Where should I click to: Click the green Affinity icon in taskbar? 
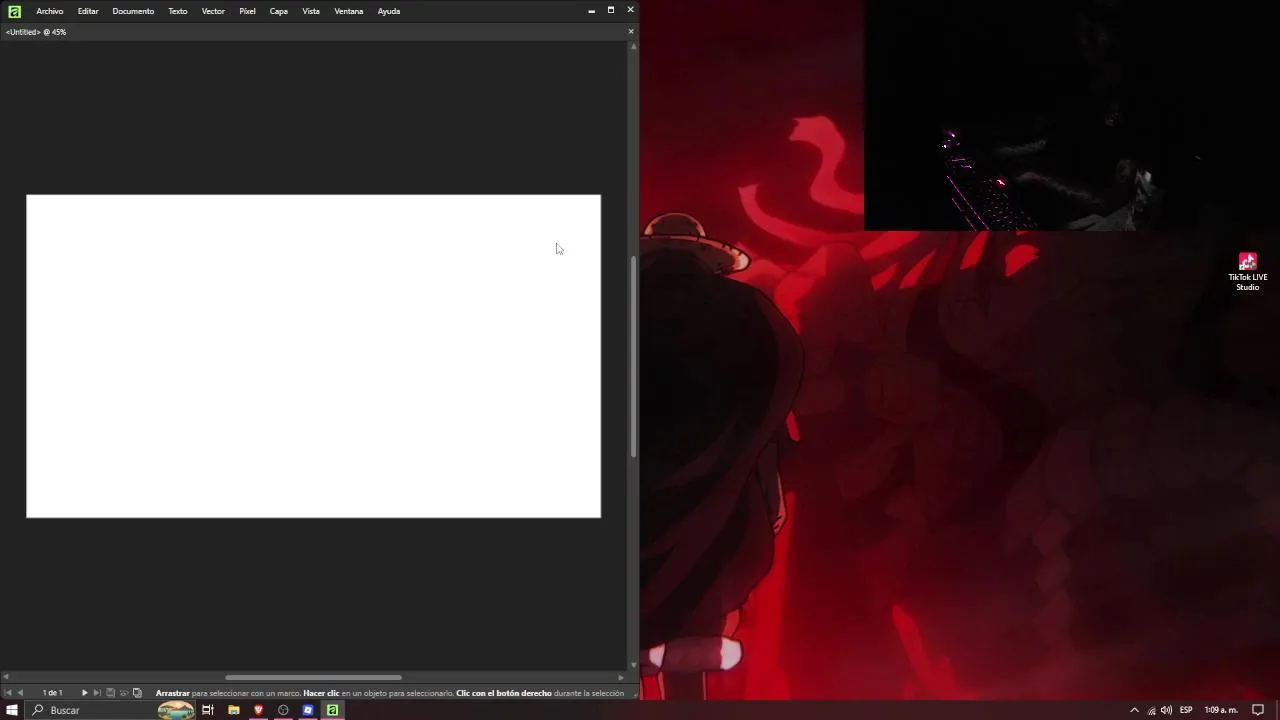[x=333, y=710]
